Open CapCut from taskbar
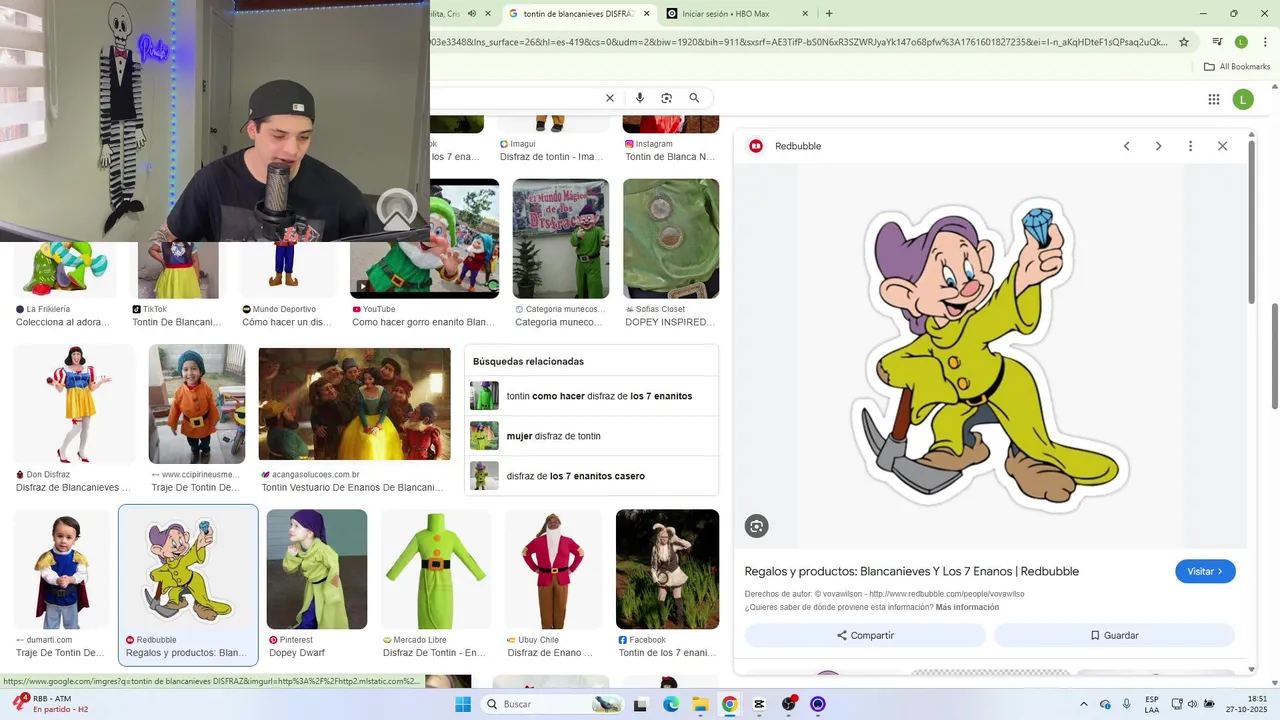The width and height of the screenshot is (1280, 720). (x=759, y=704)
